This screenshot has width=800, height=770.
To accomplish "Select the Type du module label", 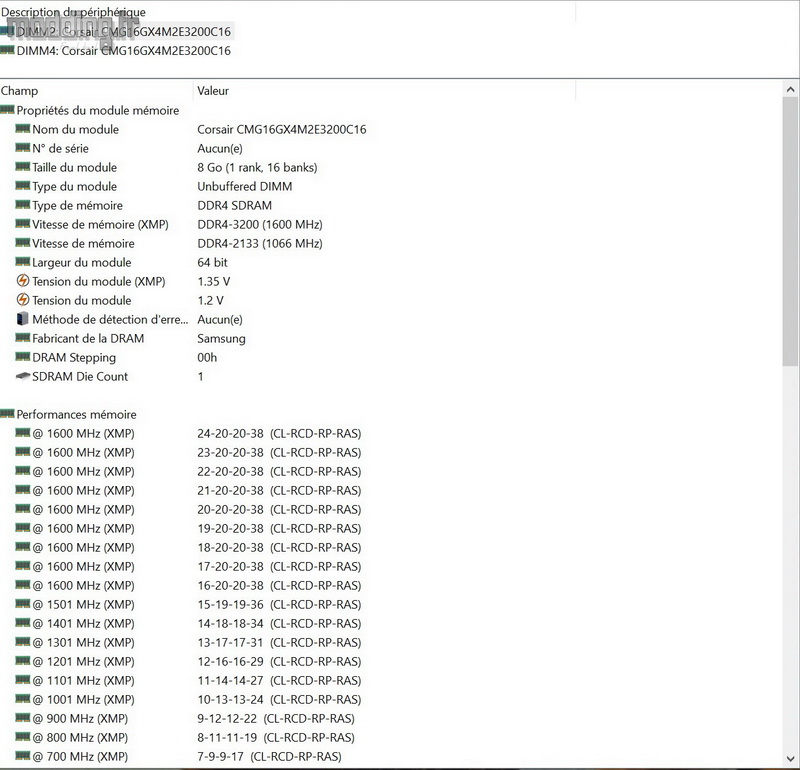I will [x=74, y=187].
